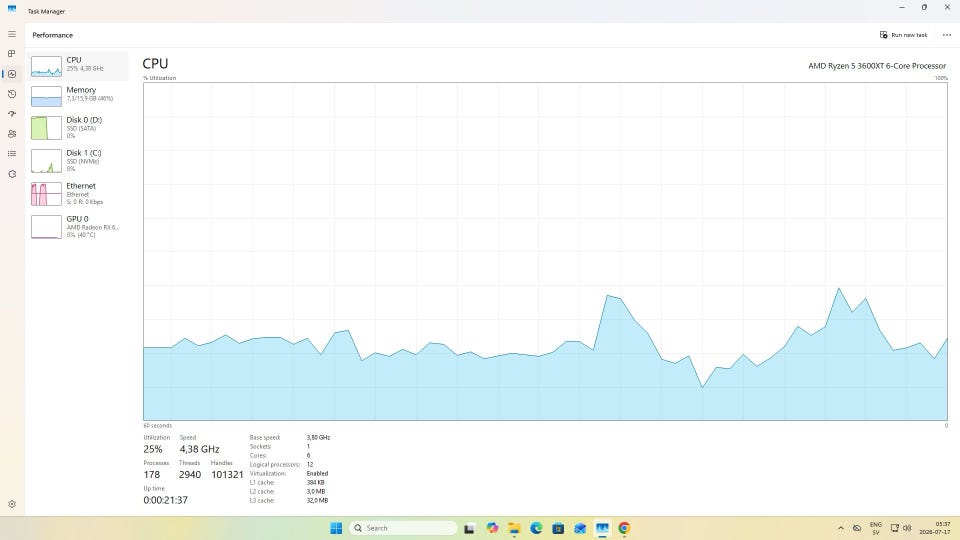Open the three-dot more options menu

tap(947, 35)
